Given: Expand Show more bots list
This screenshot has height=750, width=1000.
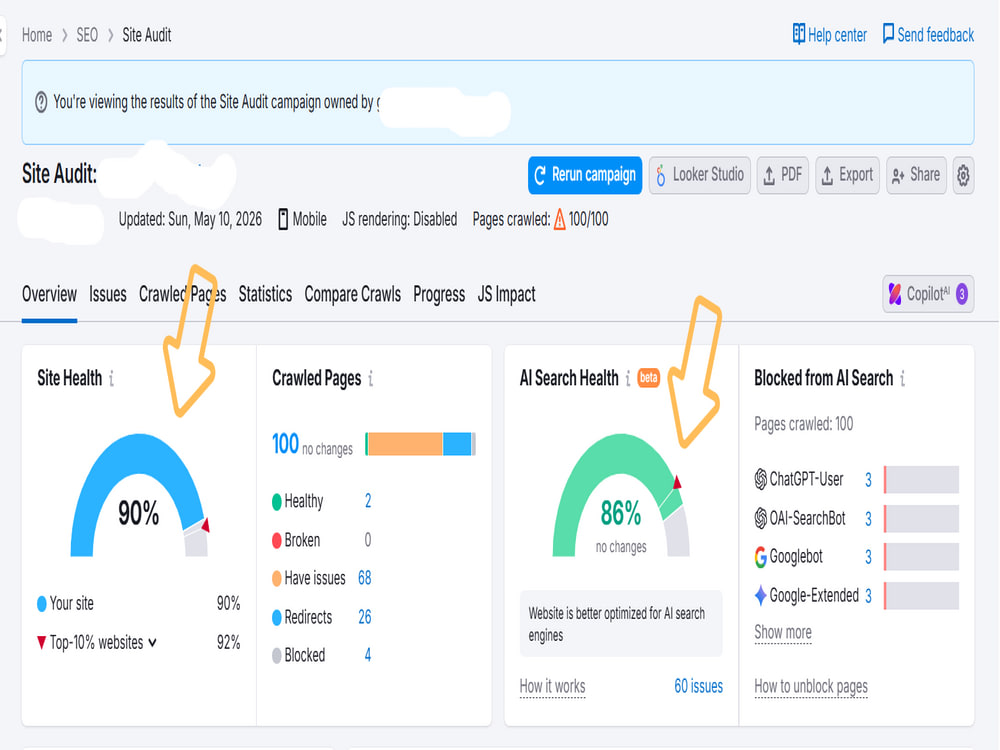Looking at the screenshot, I should [x=783, y=633].
